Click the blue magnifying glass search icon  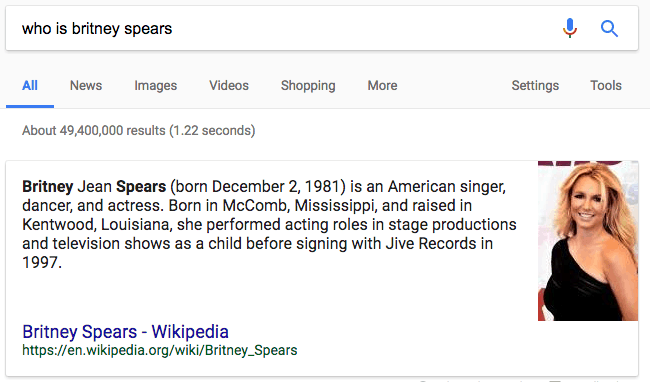point(609,29)
